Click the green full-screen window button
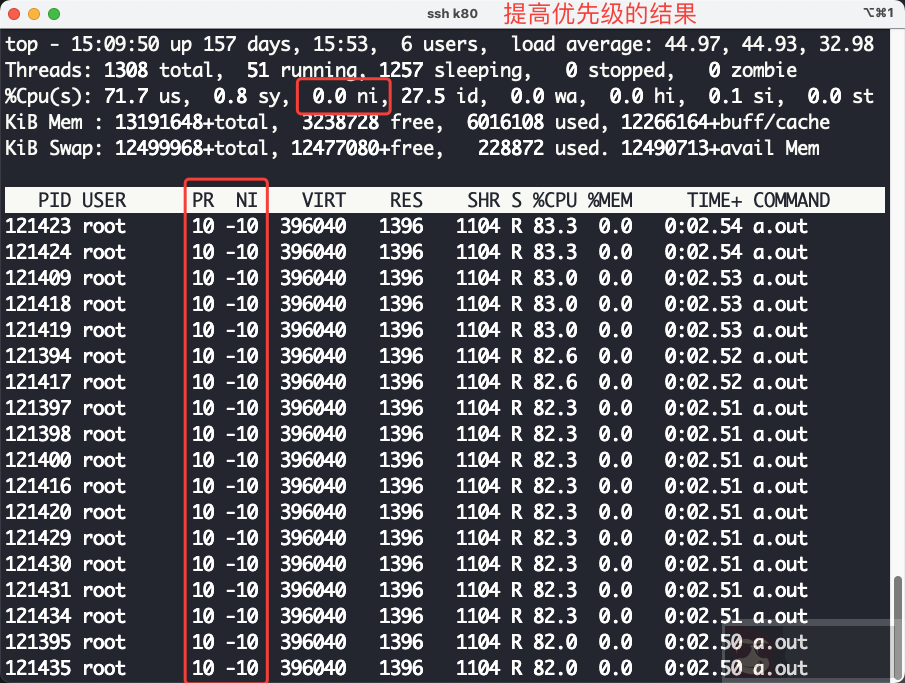Image resolution: width=905 pixels, height=683 pixels. click(53, 14)
